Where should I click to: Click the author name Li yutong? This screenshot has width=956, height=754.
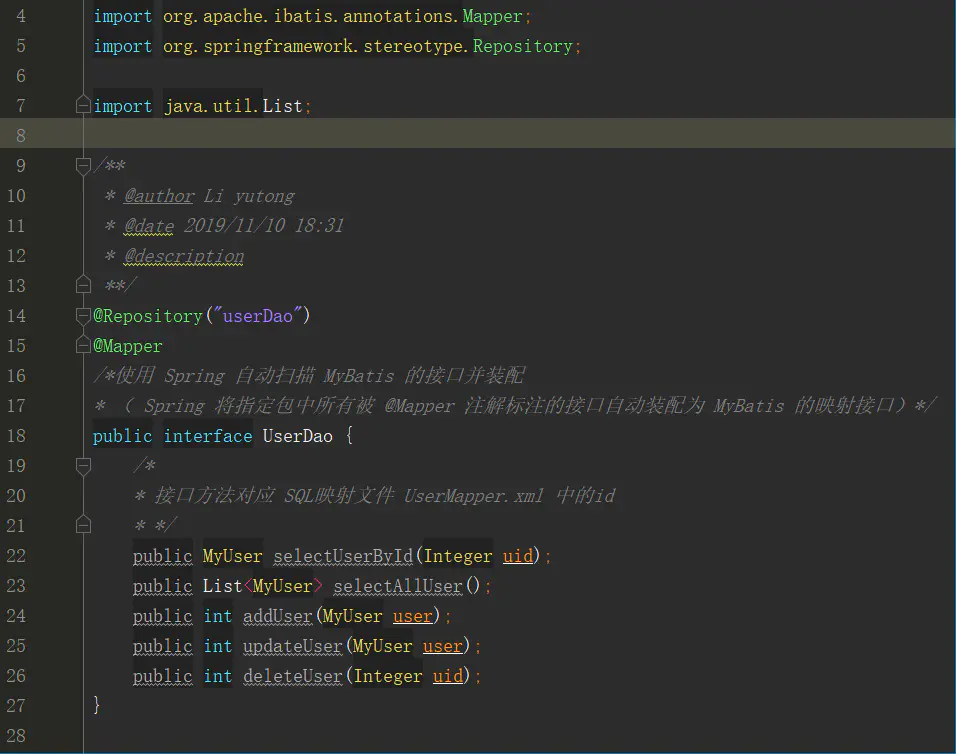pos(249,196)
